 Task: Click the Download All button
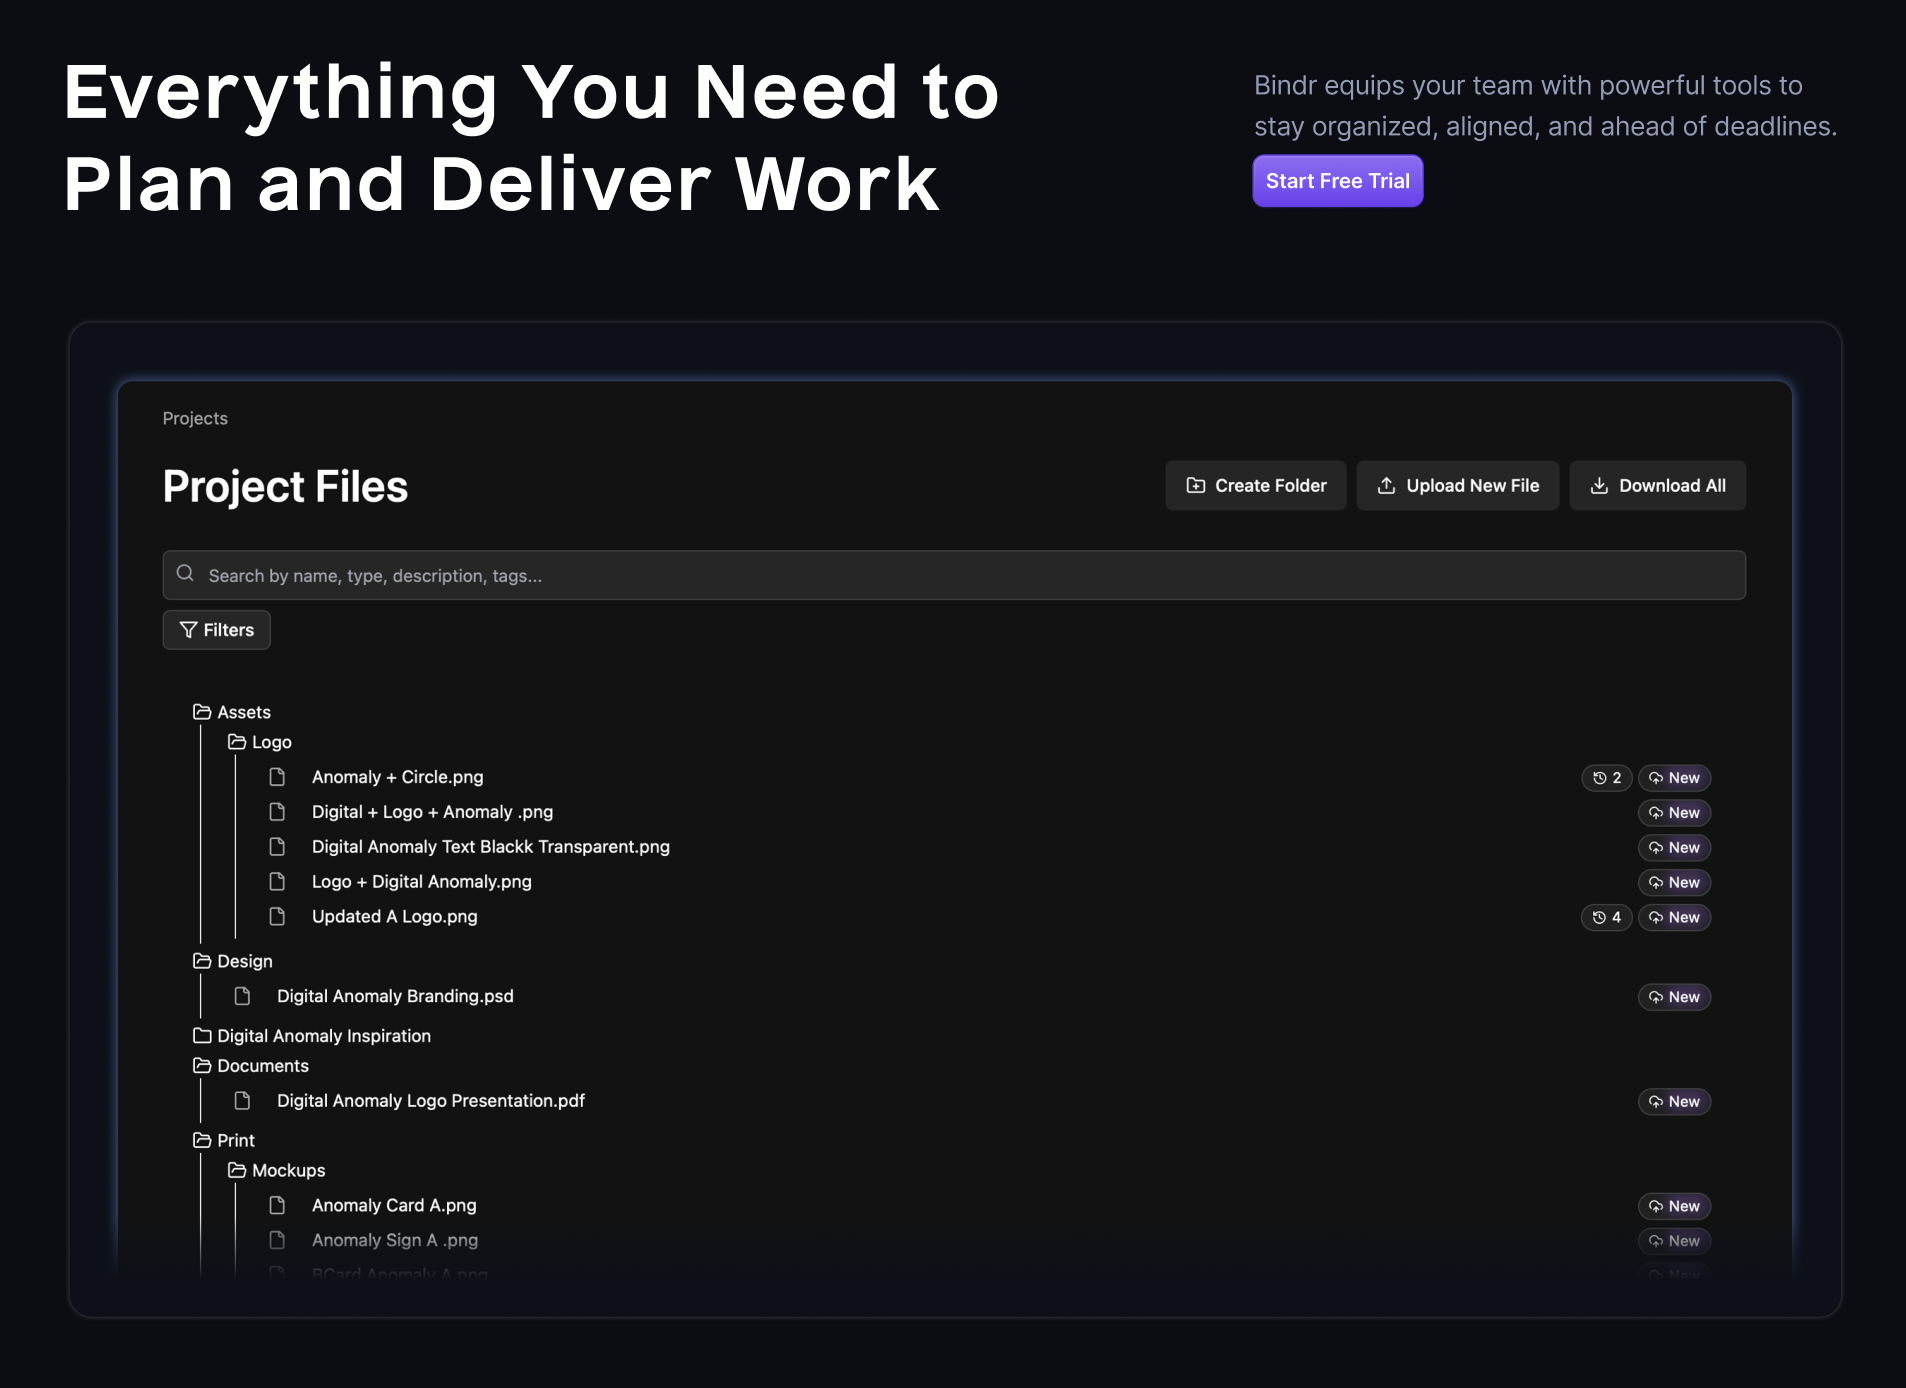pos(1658,485)
